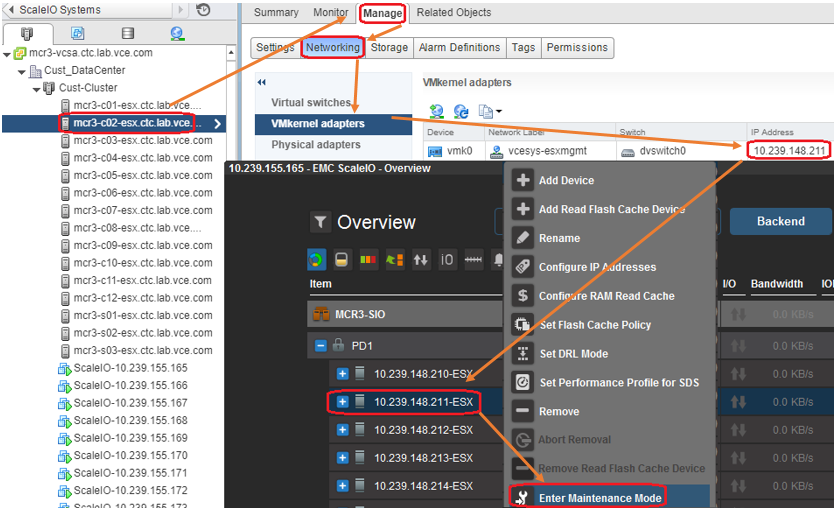
Task: Select the Permissions sub-tab
Action: pos(577,47)
